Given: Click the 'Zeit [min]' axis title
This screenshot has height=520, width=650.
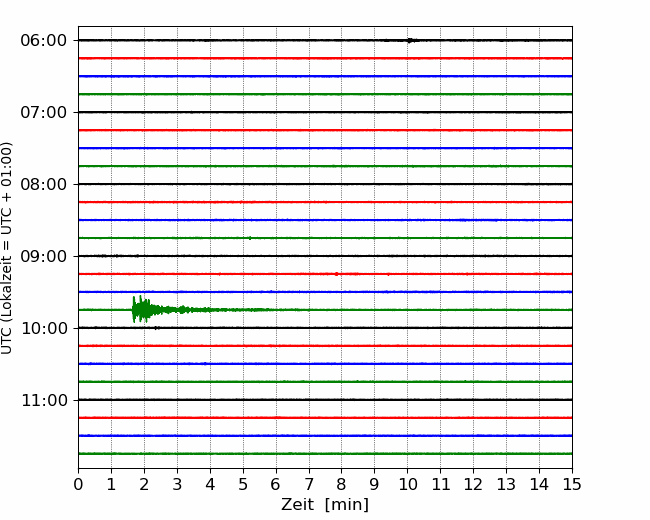Looking at the screenshot, I should coord(325,505).
